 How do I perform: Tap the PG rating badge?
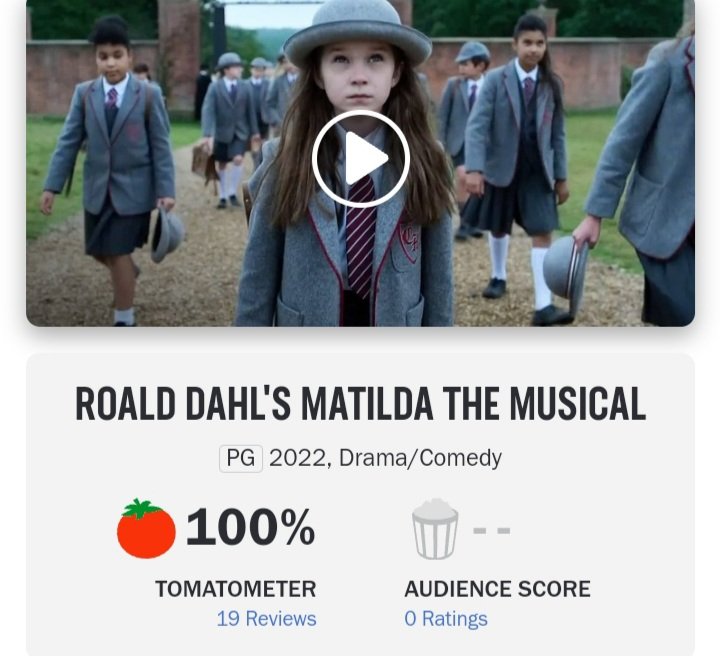pyautogui.click(x=241, y=458)
